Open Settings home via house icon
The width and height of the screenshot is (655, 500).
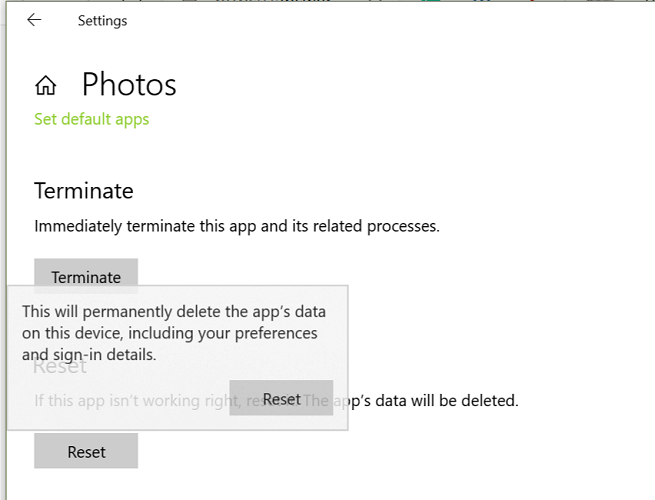pos(46,85)
